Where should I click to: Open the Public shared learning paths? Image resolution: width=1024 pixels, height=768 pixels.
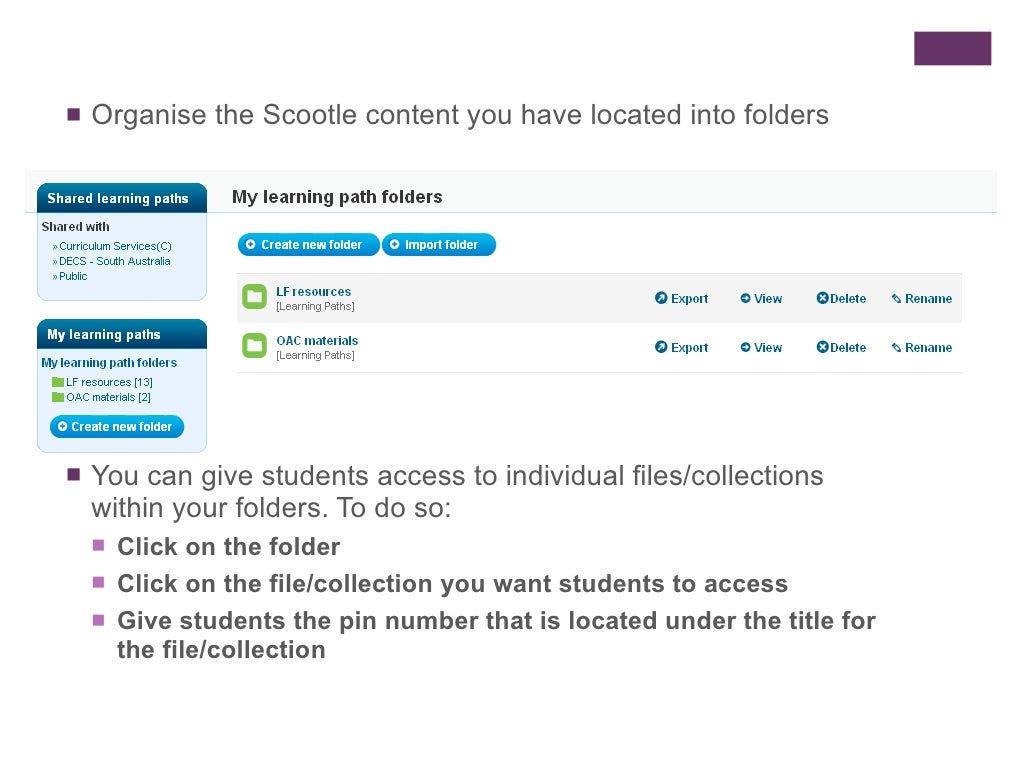tap(73, 276)
